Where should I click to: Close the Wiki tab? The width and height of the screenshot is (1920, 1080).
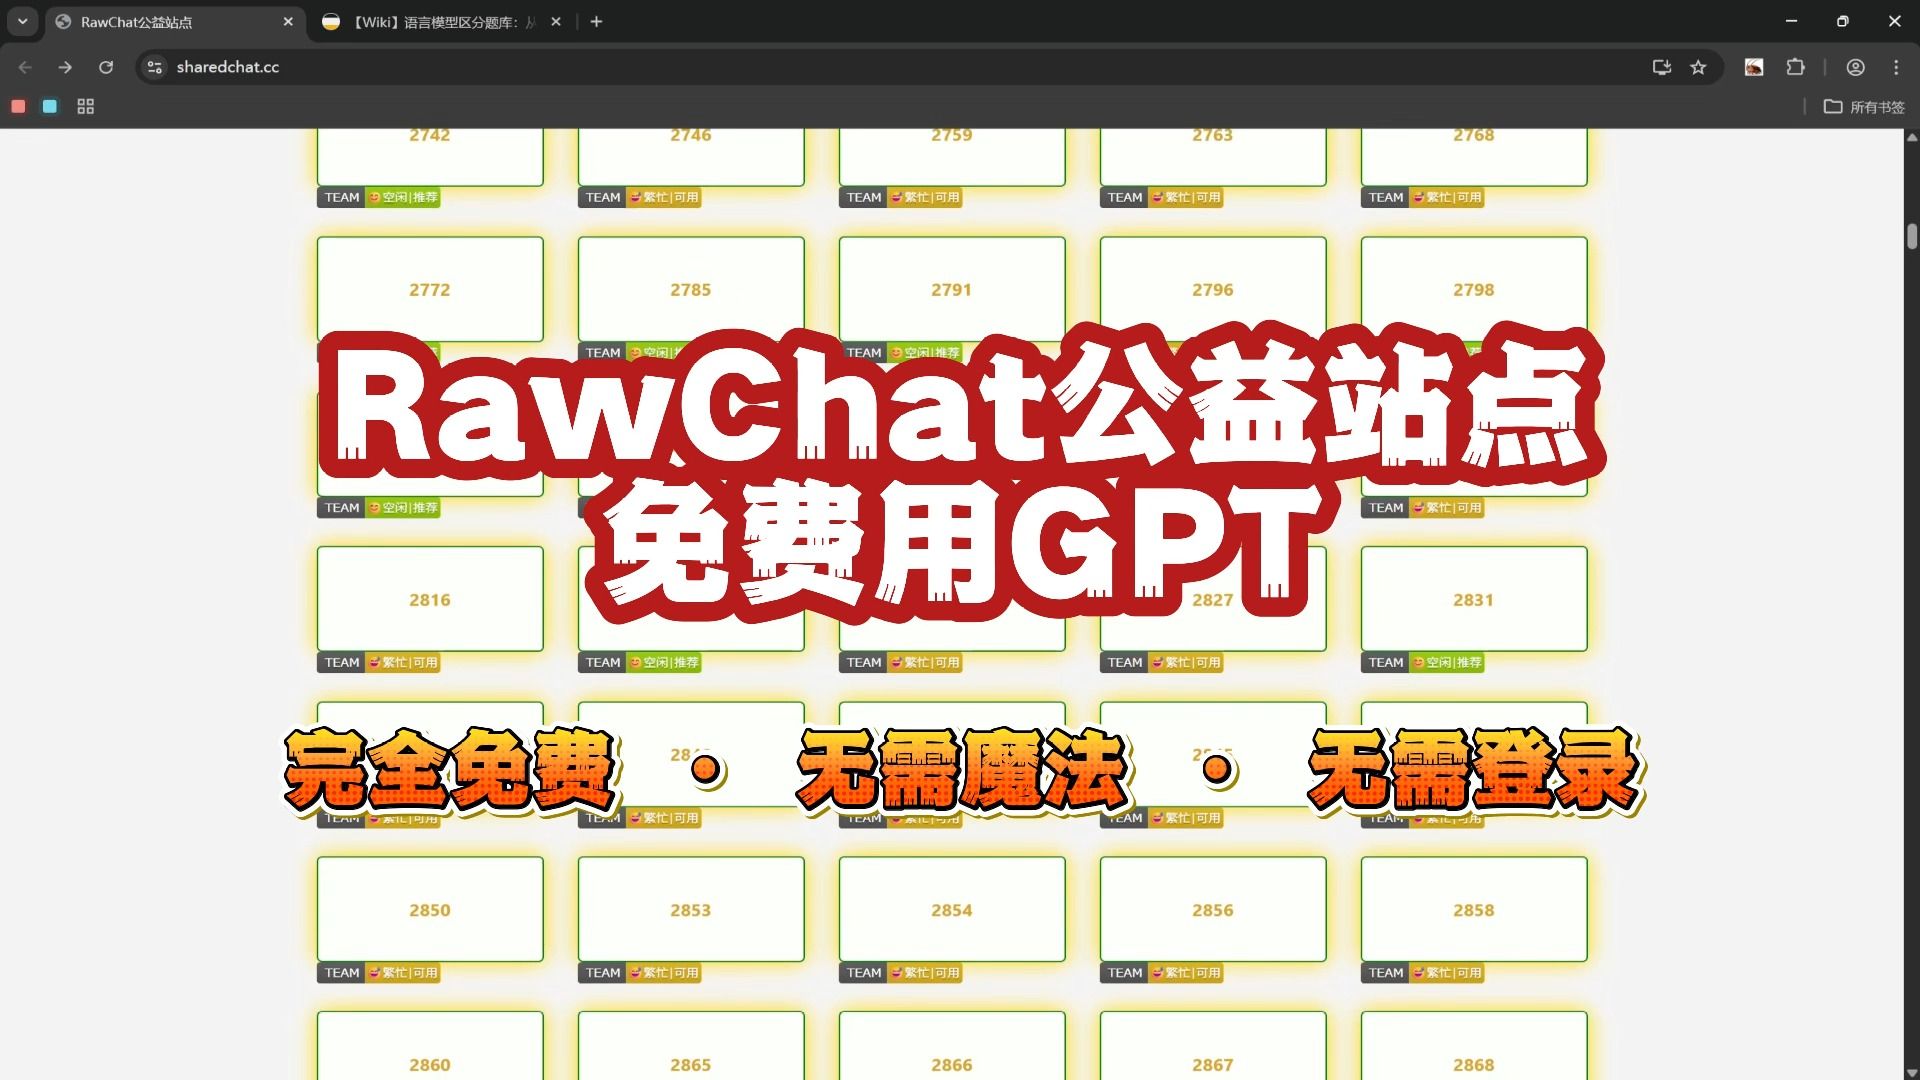click(556, 22)
